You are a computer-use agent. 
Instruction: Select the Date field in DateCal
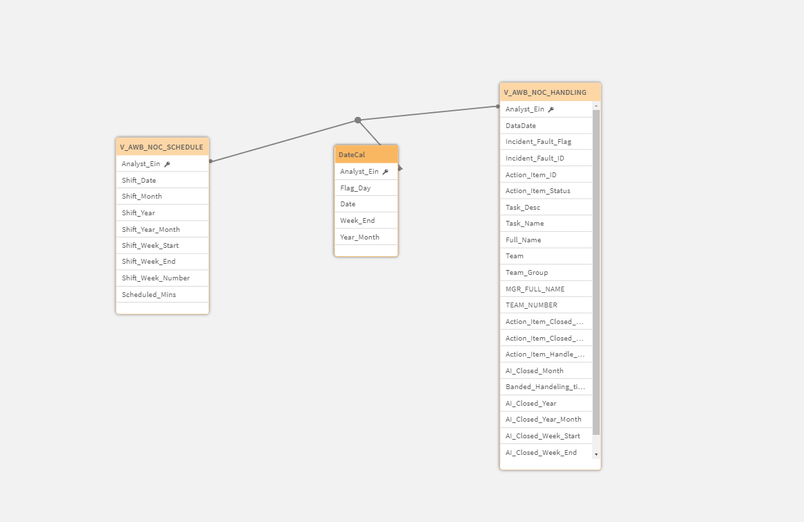pyautogui.click(x=366, y=204)
